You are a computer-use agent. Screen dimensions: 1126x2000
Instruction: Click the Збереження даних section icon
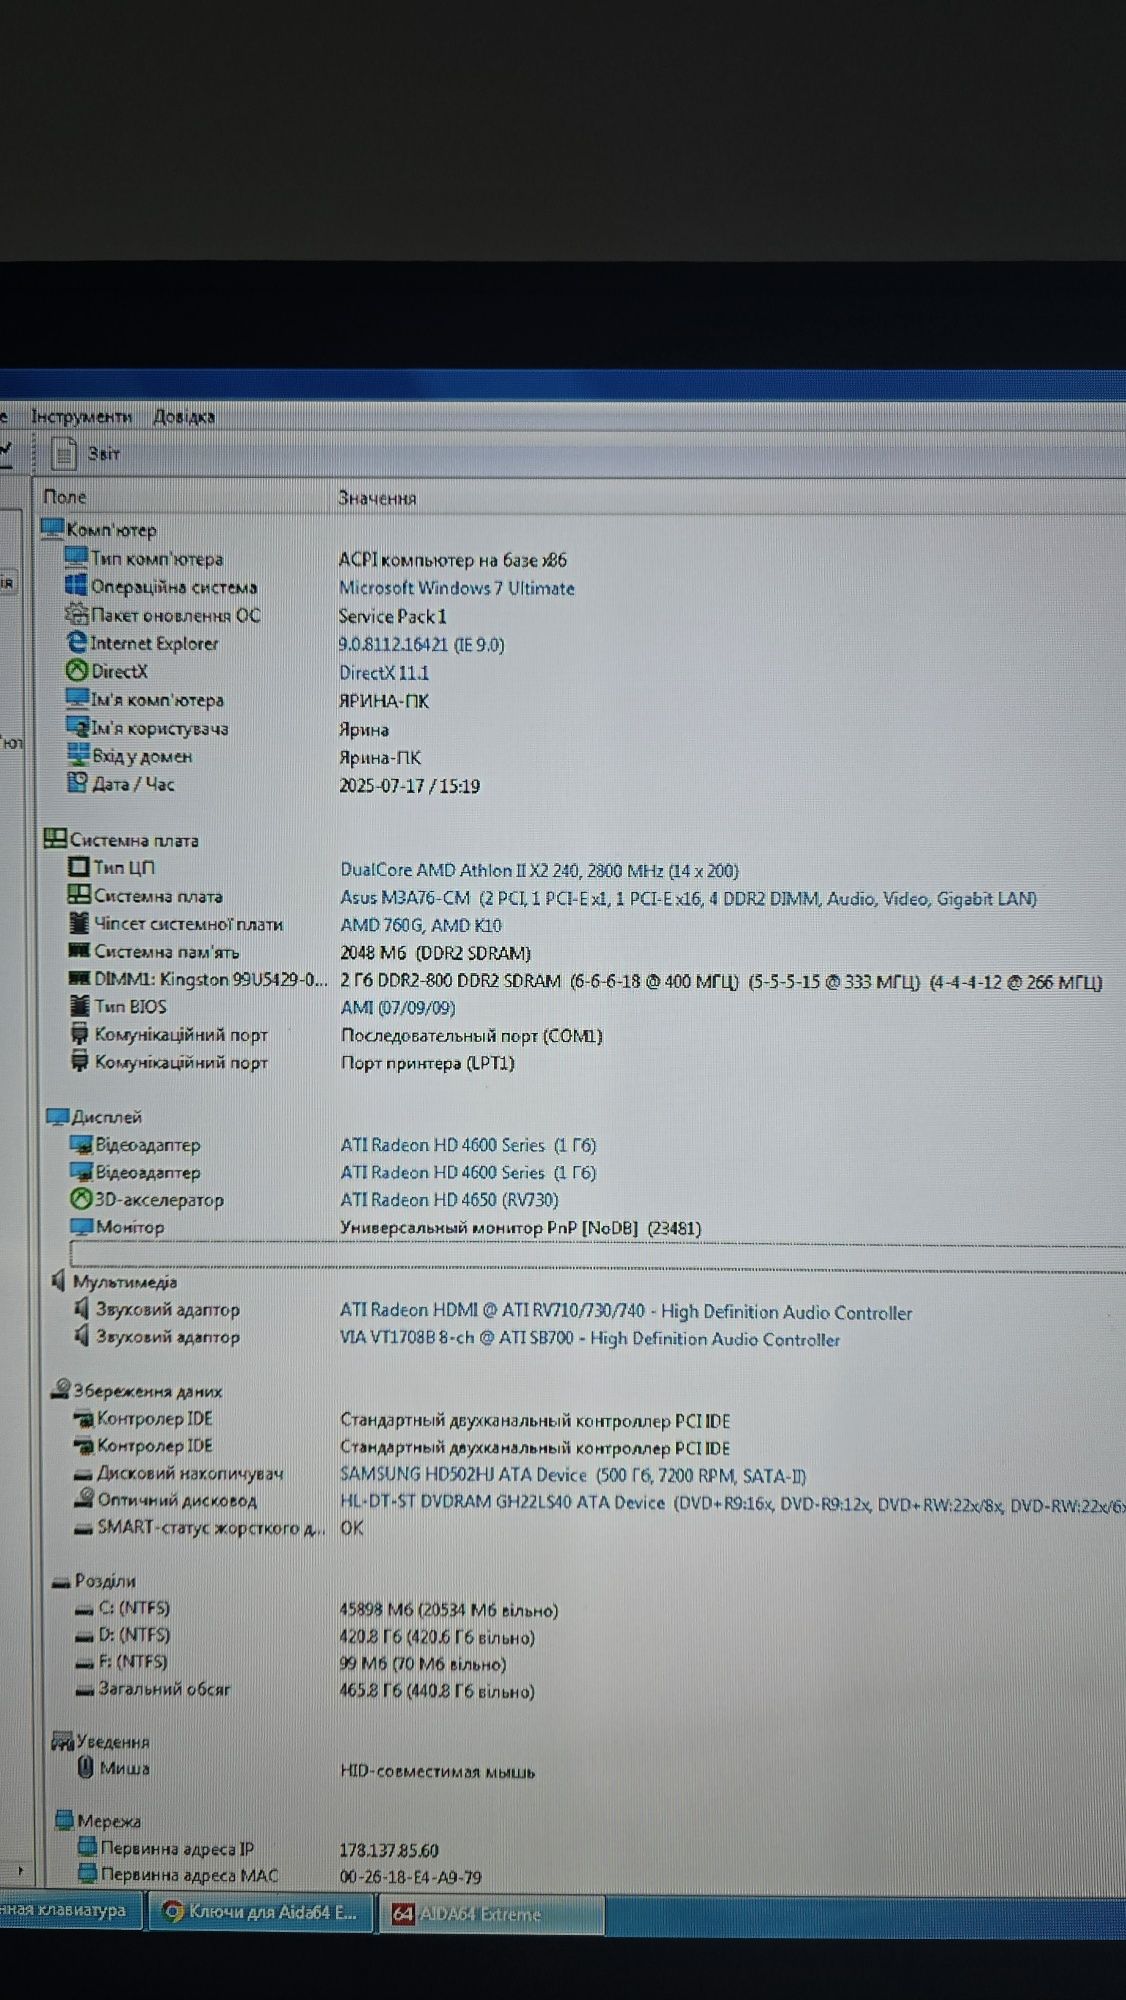61,1390
